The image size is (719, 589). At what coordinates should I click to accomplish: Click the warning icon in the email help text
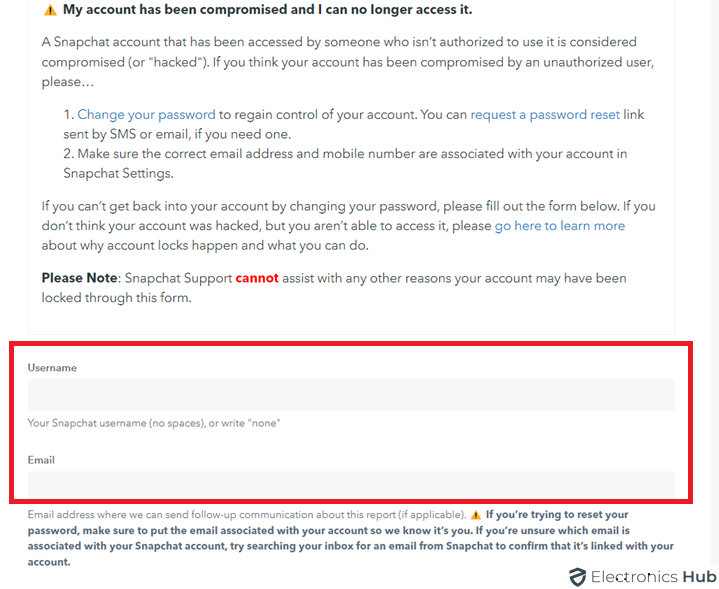pyautogui.click(x=476, y=515)
